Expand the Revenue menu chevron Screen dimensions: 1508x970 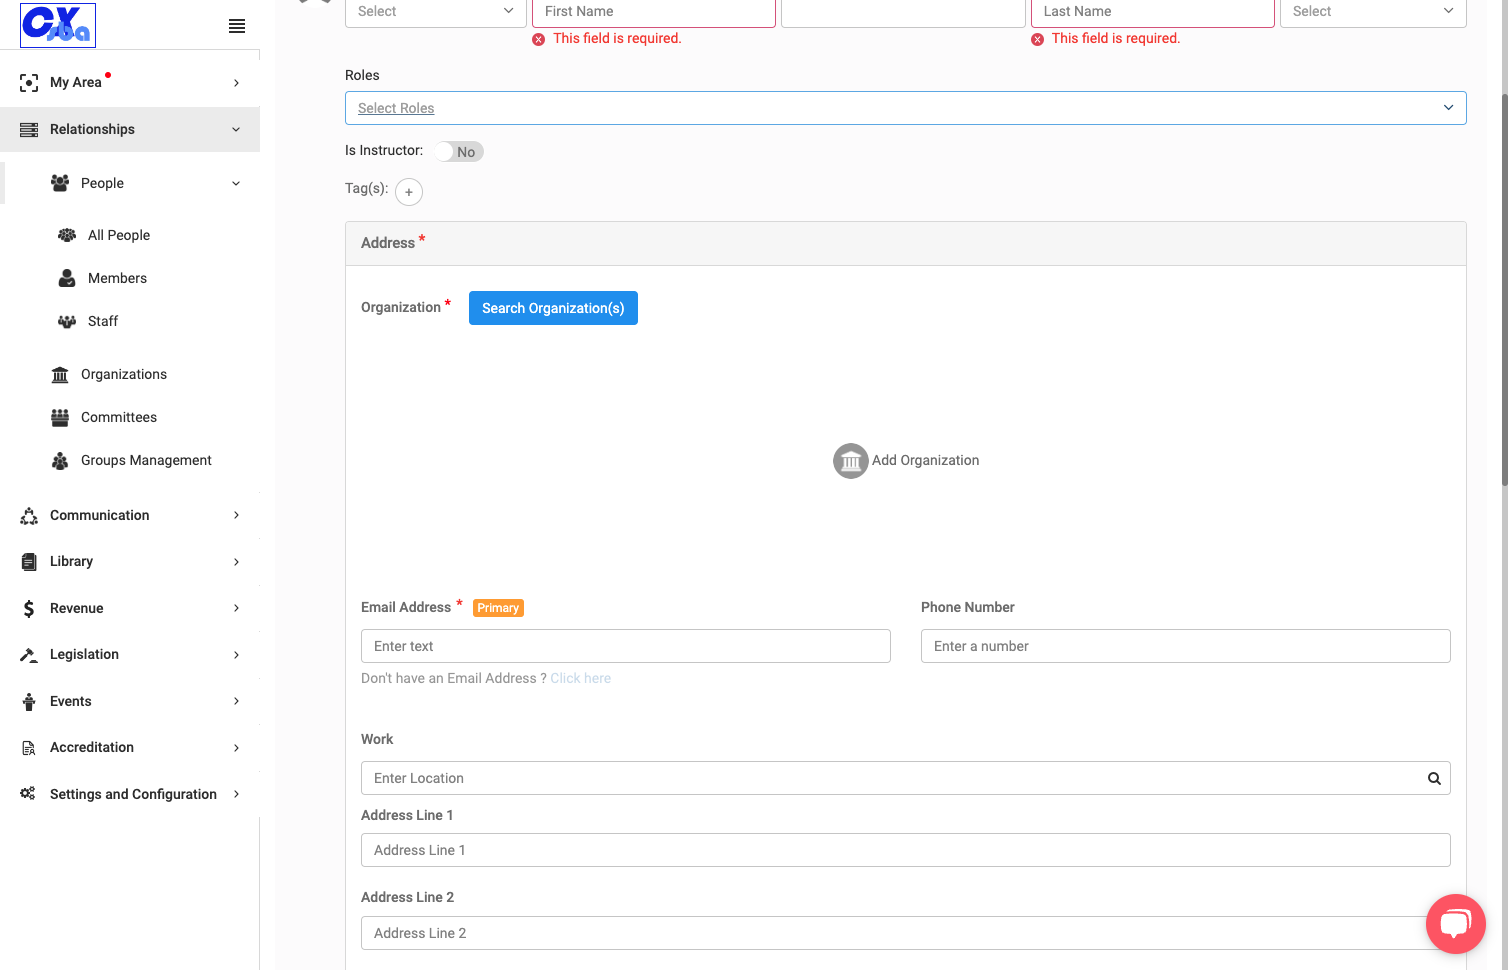click(236, 609)
